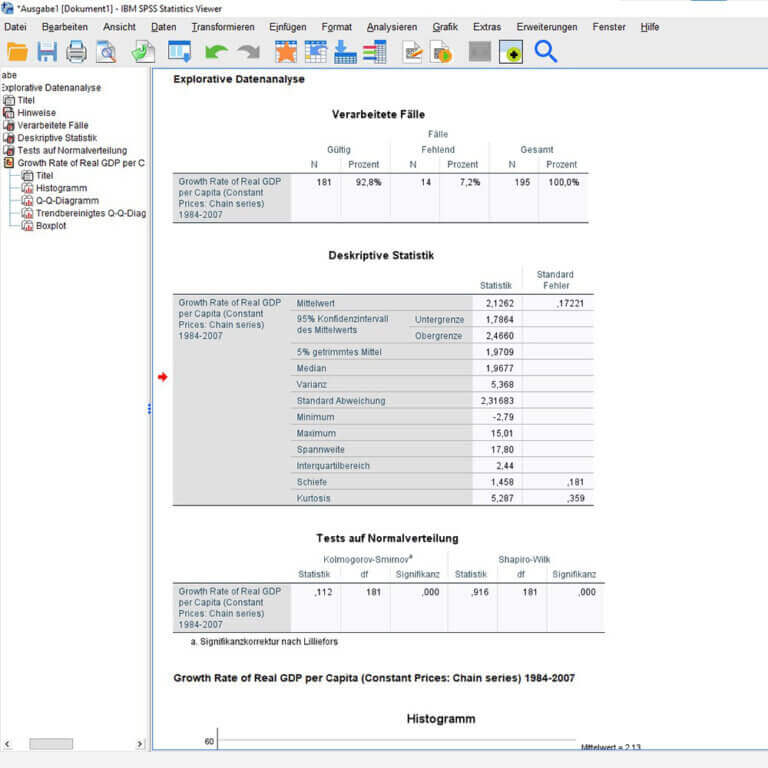The height and width of the screenshot is (768, 768).
Task: Open Print Preview from the toolbar
Action: [x=106, y=52]
